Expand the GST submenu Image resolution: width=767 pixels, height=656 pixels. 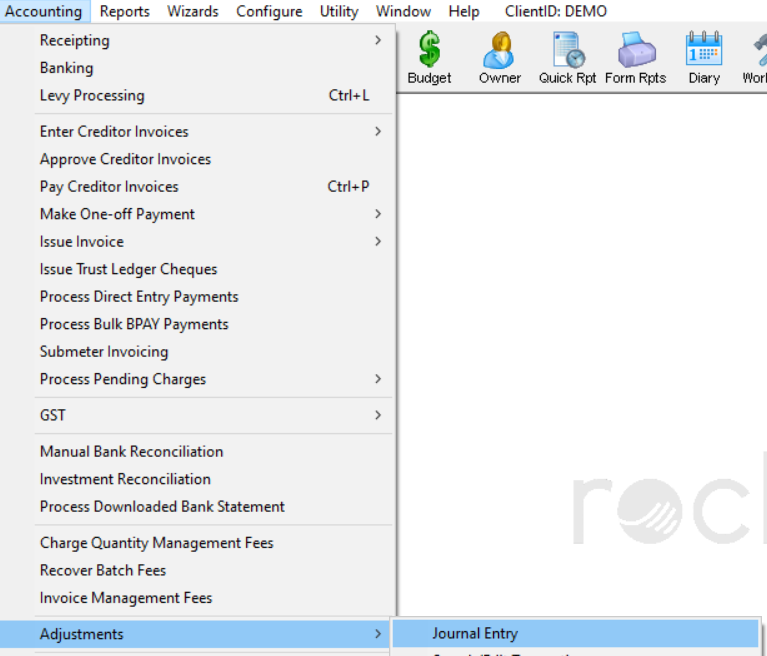(x=197, y=415)
